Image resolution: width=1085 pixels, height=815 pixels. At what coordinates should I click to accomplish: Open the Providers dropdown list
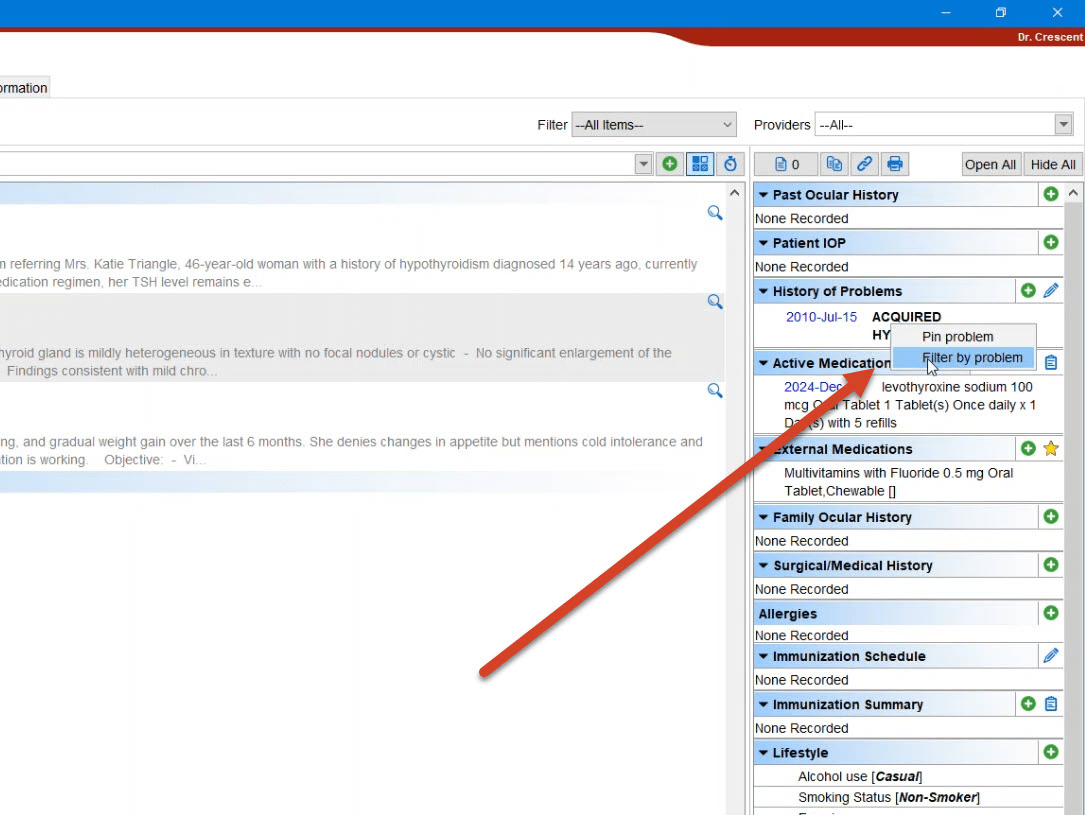[943, 125]
